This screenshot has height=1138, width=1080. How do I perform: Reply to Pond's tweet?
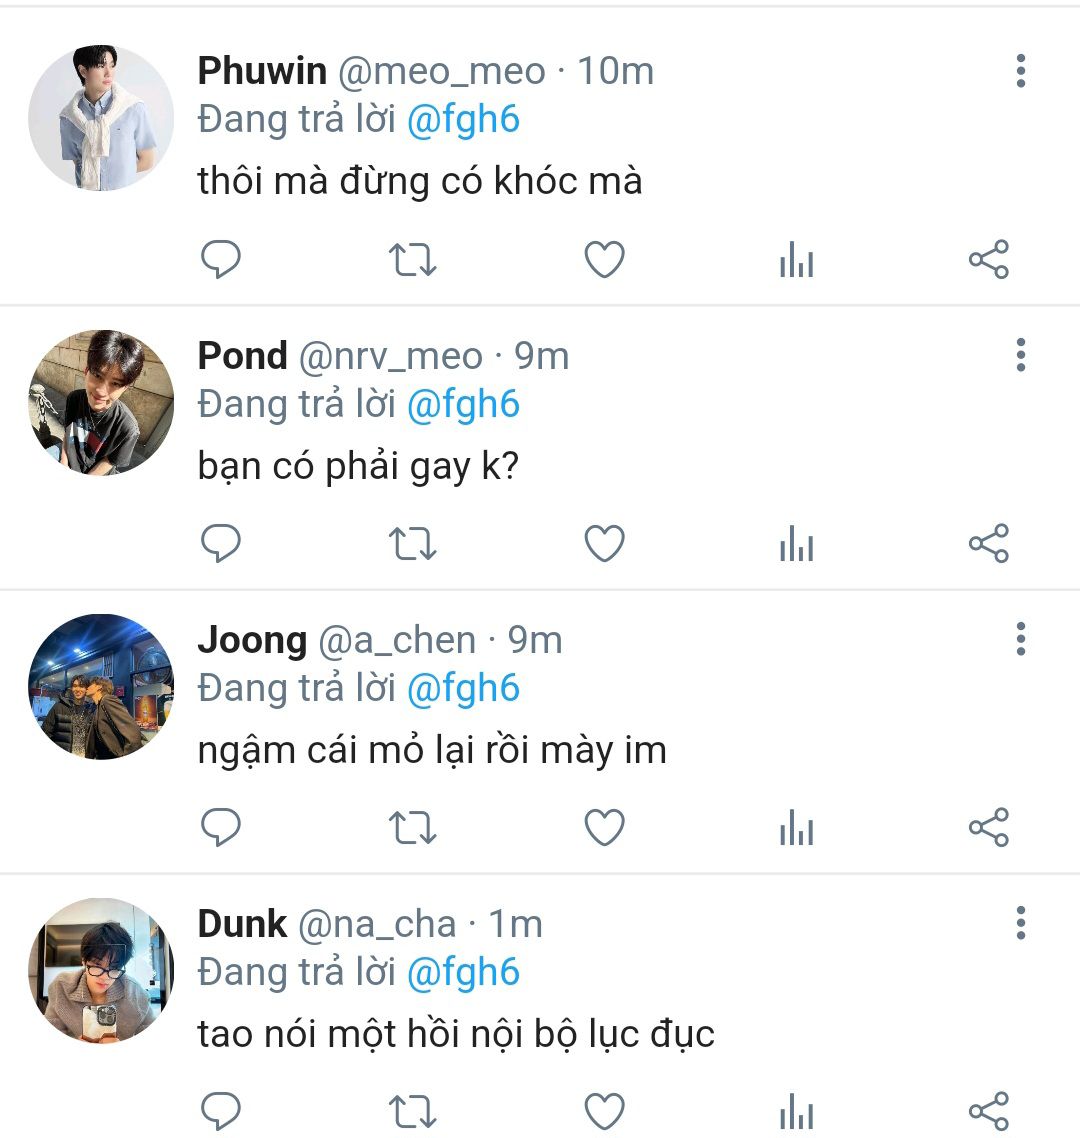point(221,544)
